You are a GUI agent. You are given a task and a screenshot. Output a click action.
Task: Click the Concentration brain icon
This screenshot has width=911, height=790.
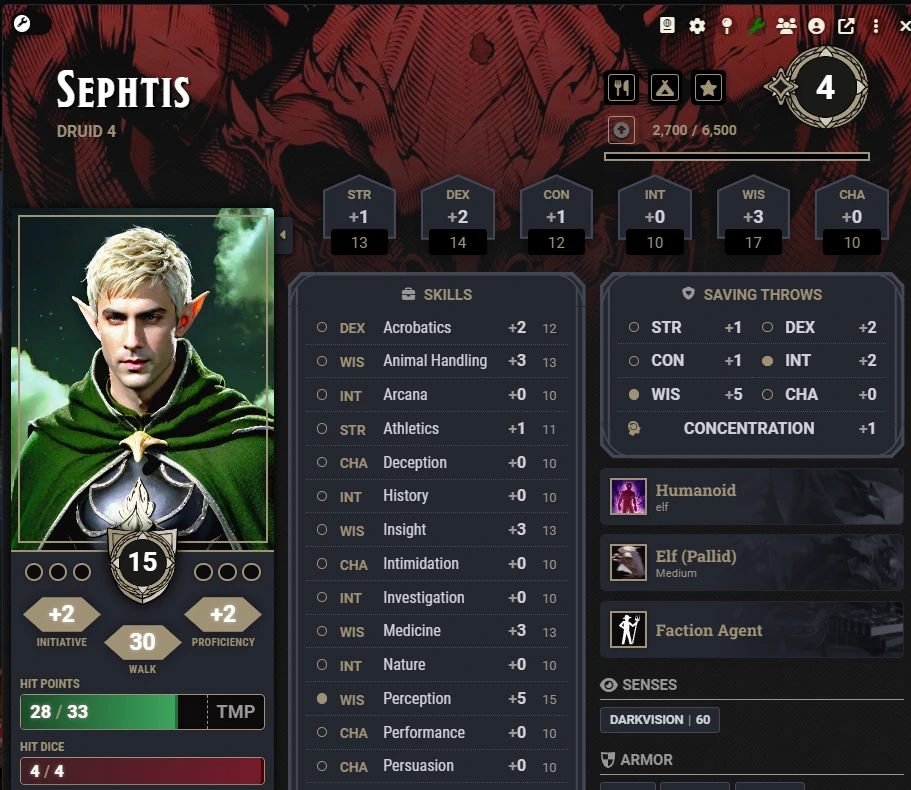[x=634, y=428]
